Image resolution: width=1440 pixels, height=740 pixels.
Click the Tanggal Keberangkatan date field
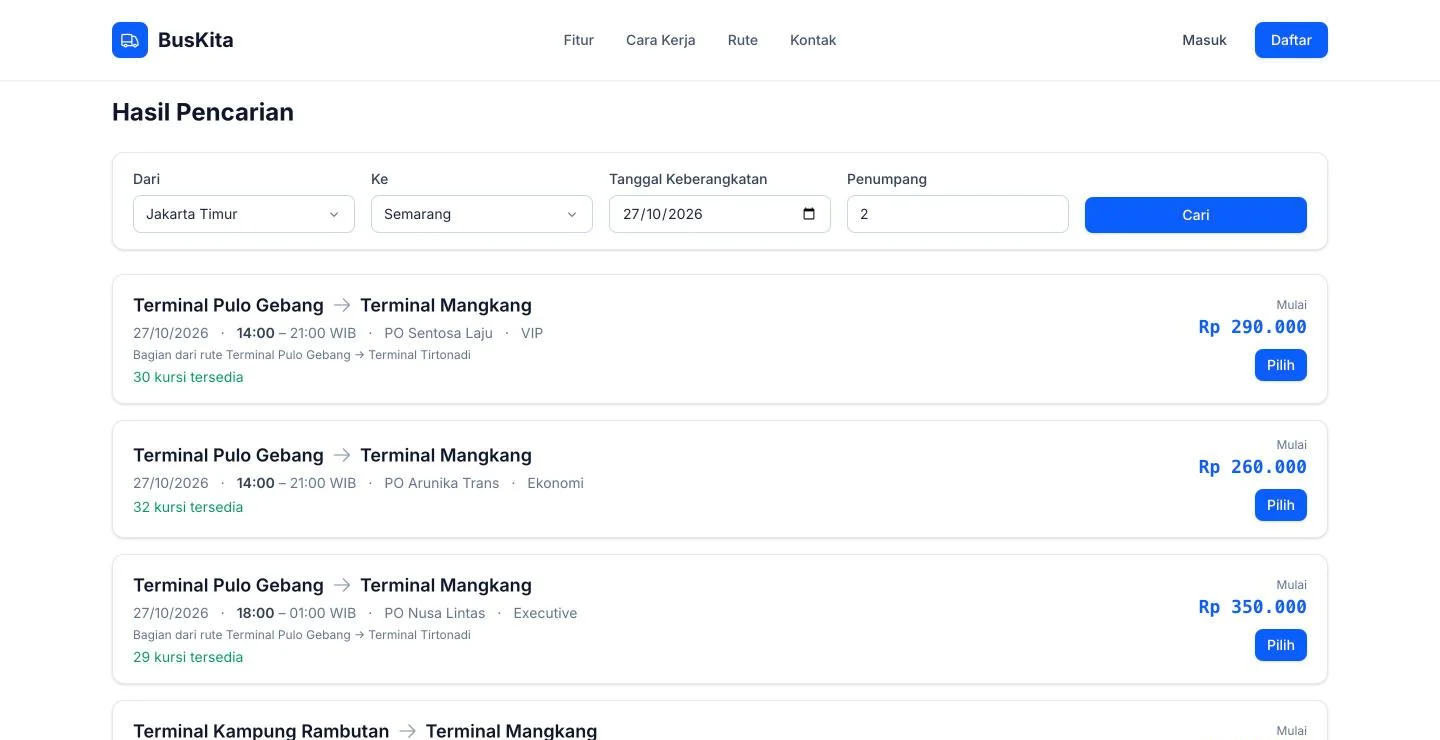pyautogui.click(x=720, y=214)
